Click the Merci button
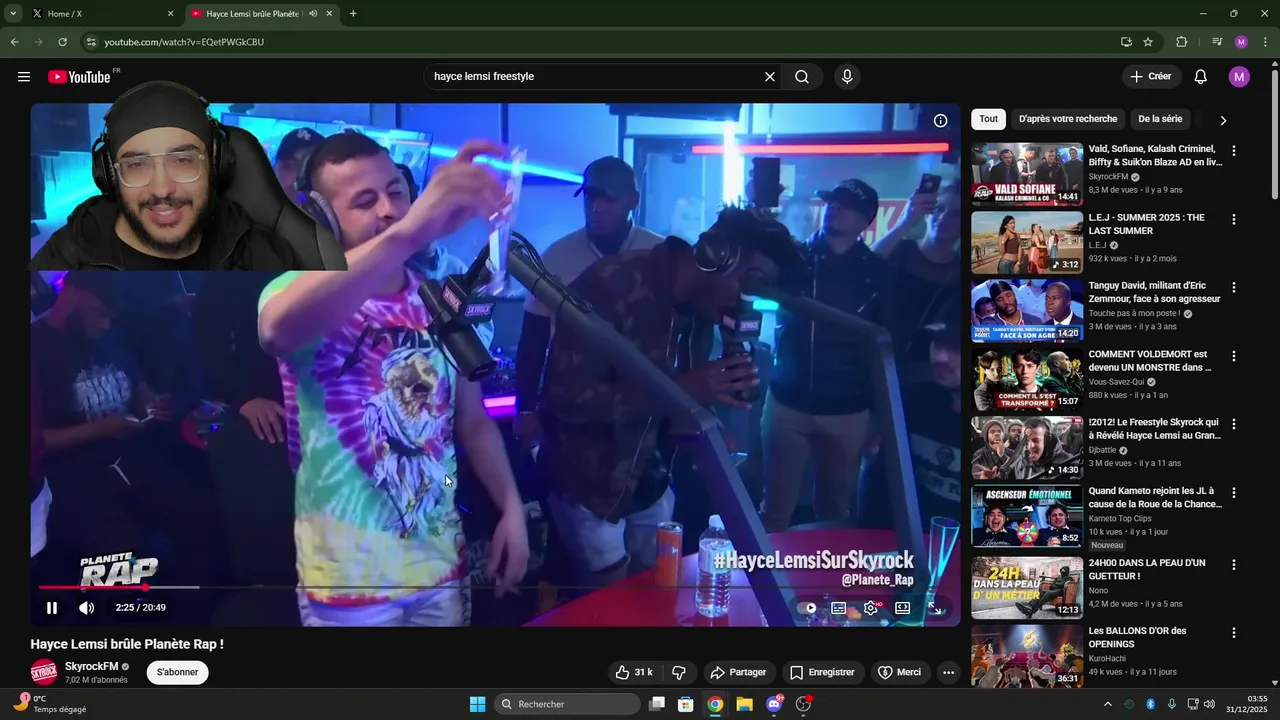1280x720 pixels. click(899, 672)
